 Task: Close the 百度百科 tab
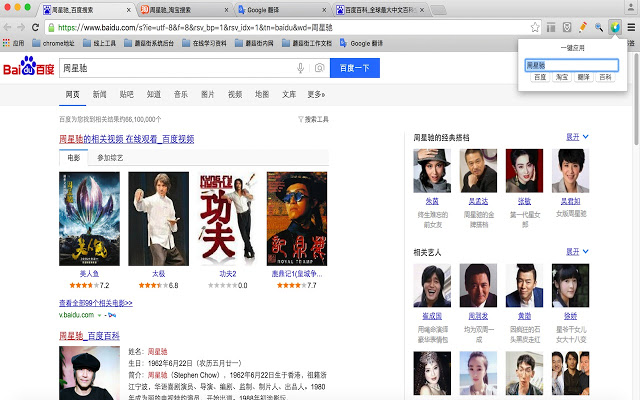tap(422, 10)
